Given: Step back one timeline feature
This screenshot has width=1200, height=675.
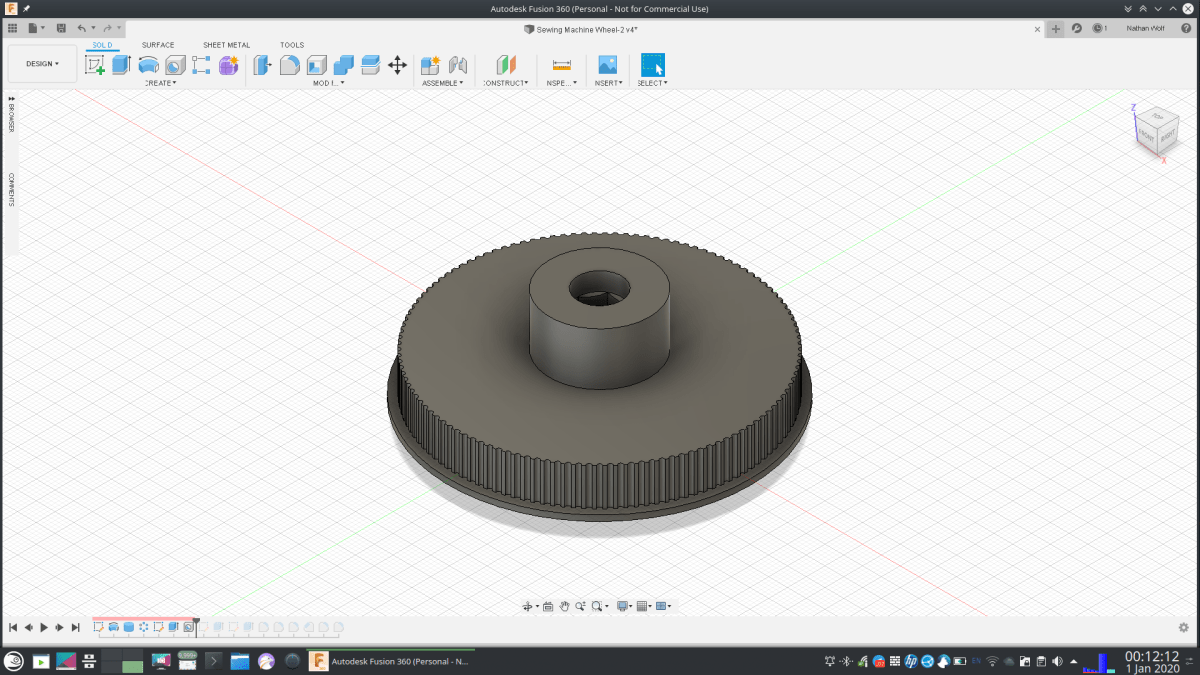Looking at the screenshot, I should tap(29, 627).
